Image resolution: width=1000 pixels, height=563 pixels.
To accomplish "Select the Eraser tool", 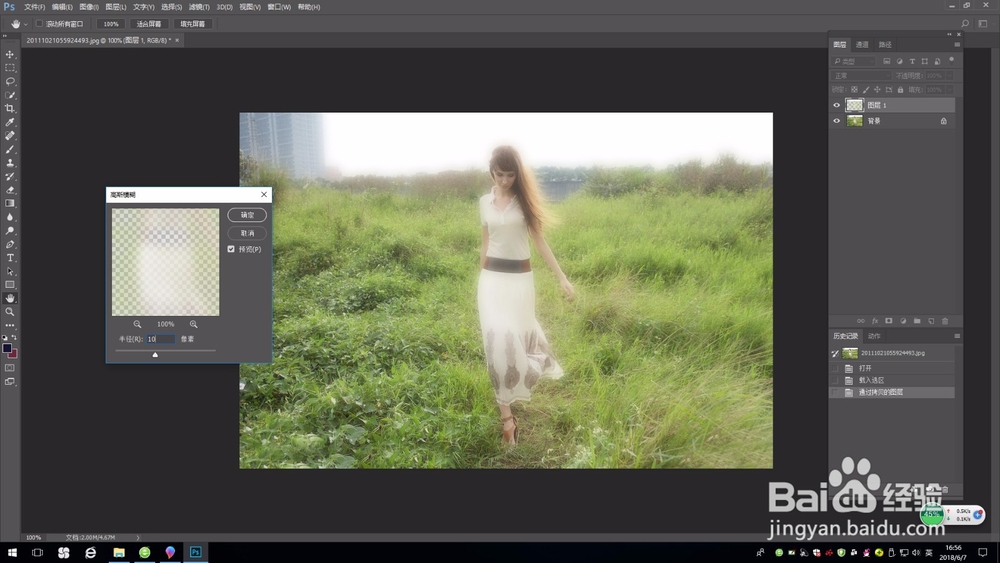I will click(x=10, y=190).
